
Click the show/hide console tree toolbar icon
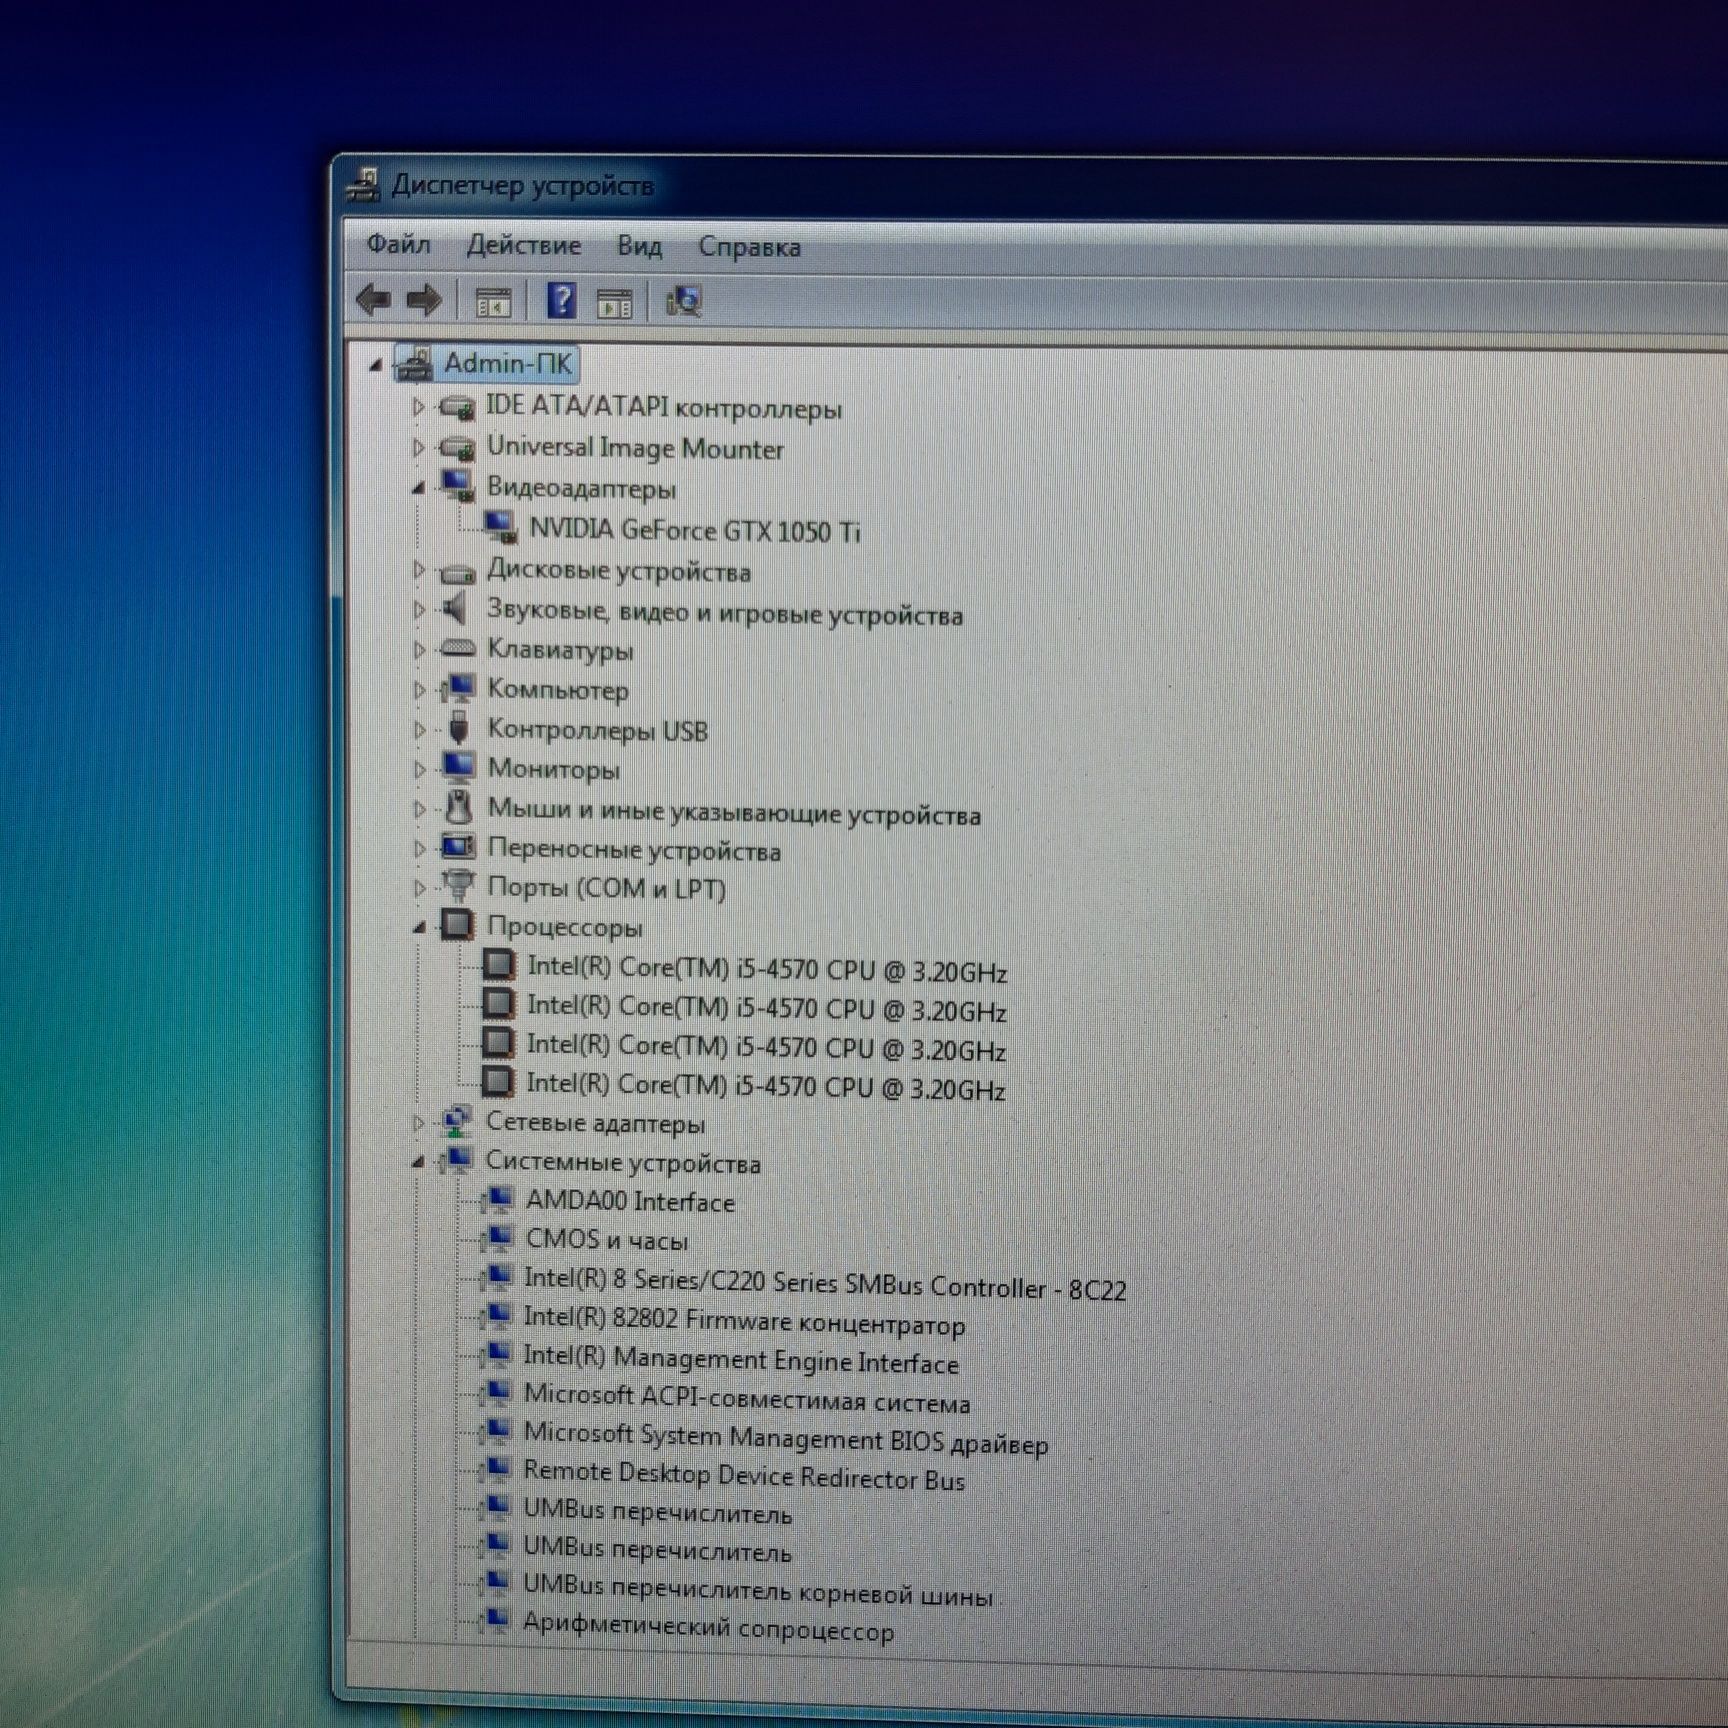pos(492,301)
